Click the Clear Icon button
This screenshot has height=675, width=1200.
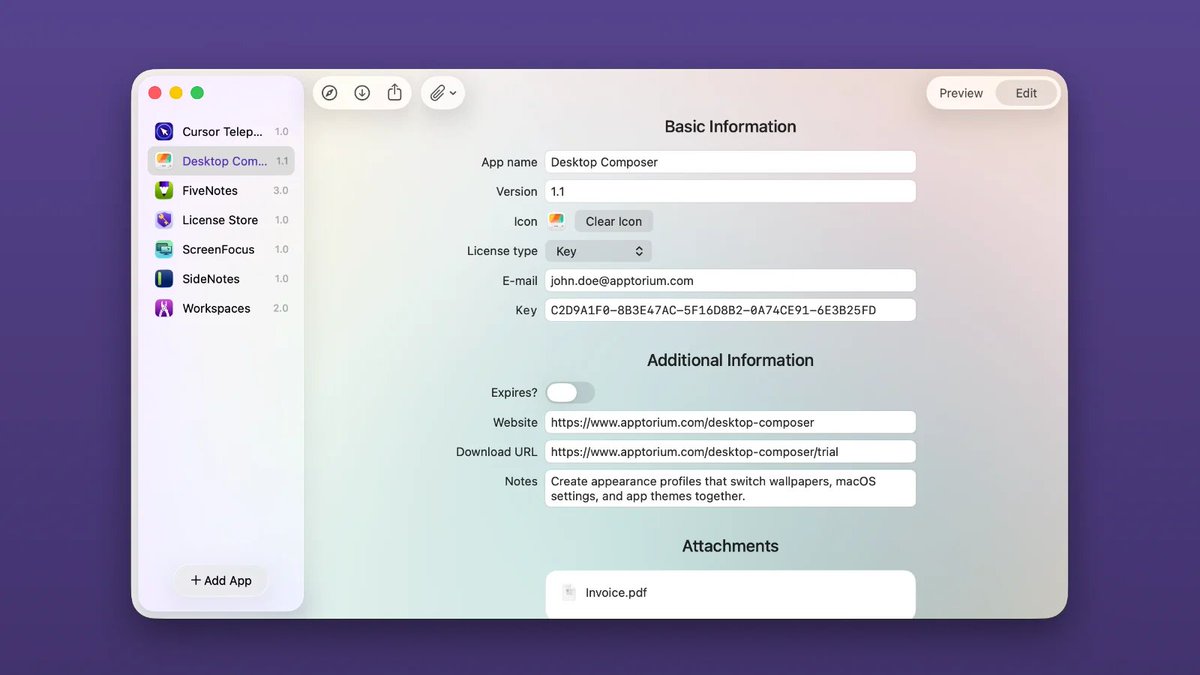click(x=614, y=221)
